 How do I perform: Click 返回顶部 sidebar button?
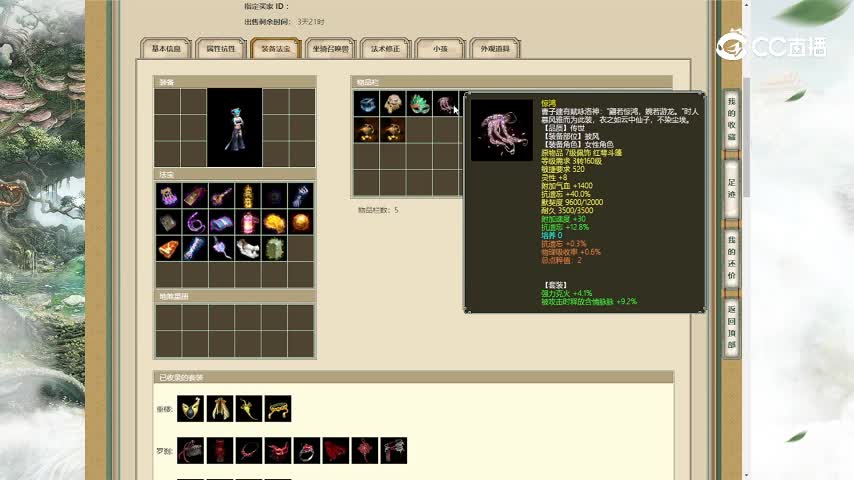731,327
